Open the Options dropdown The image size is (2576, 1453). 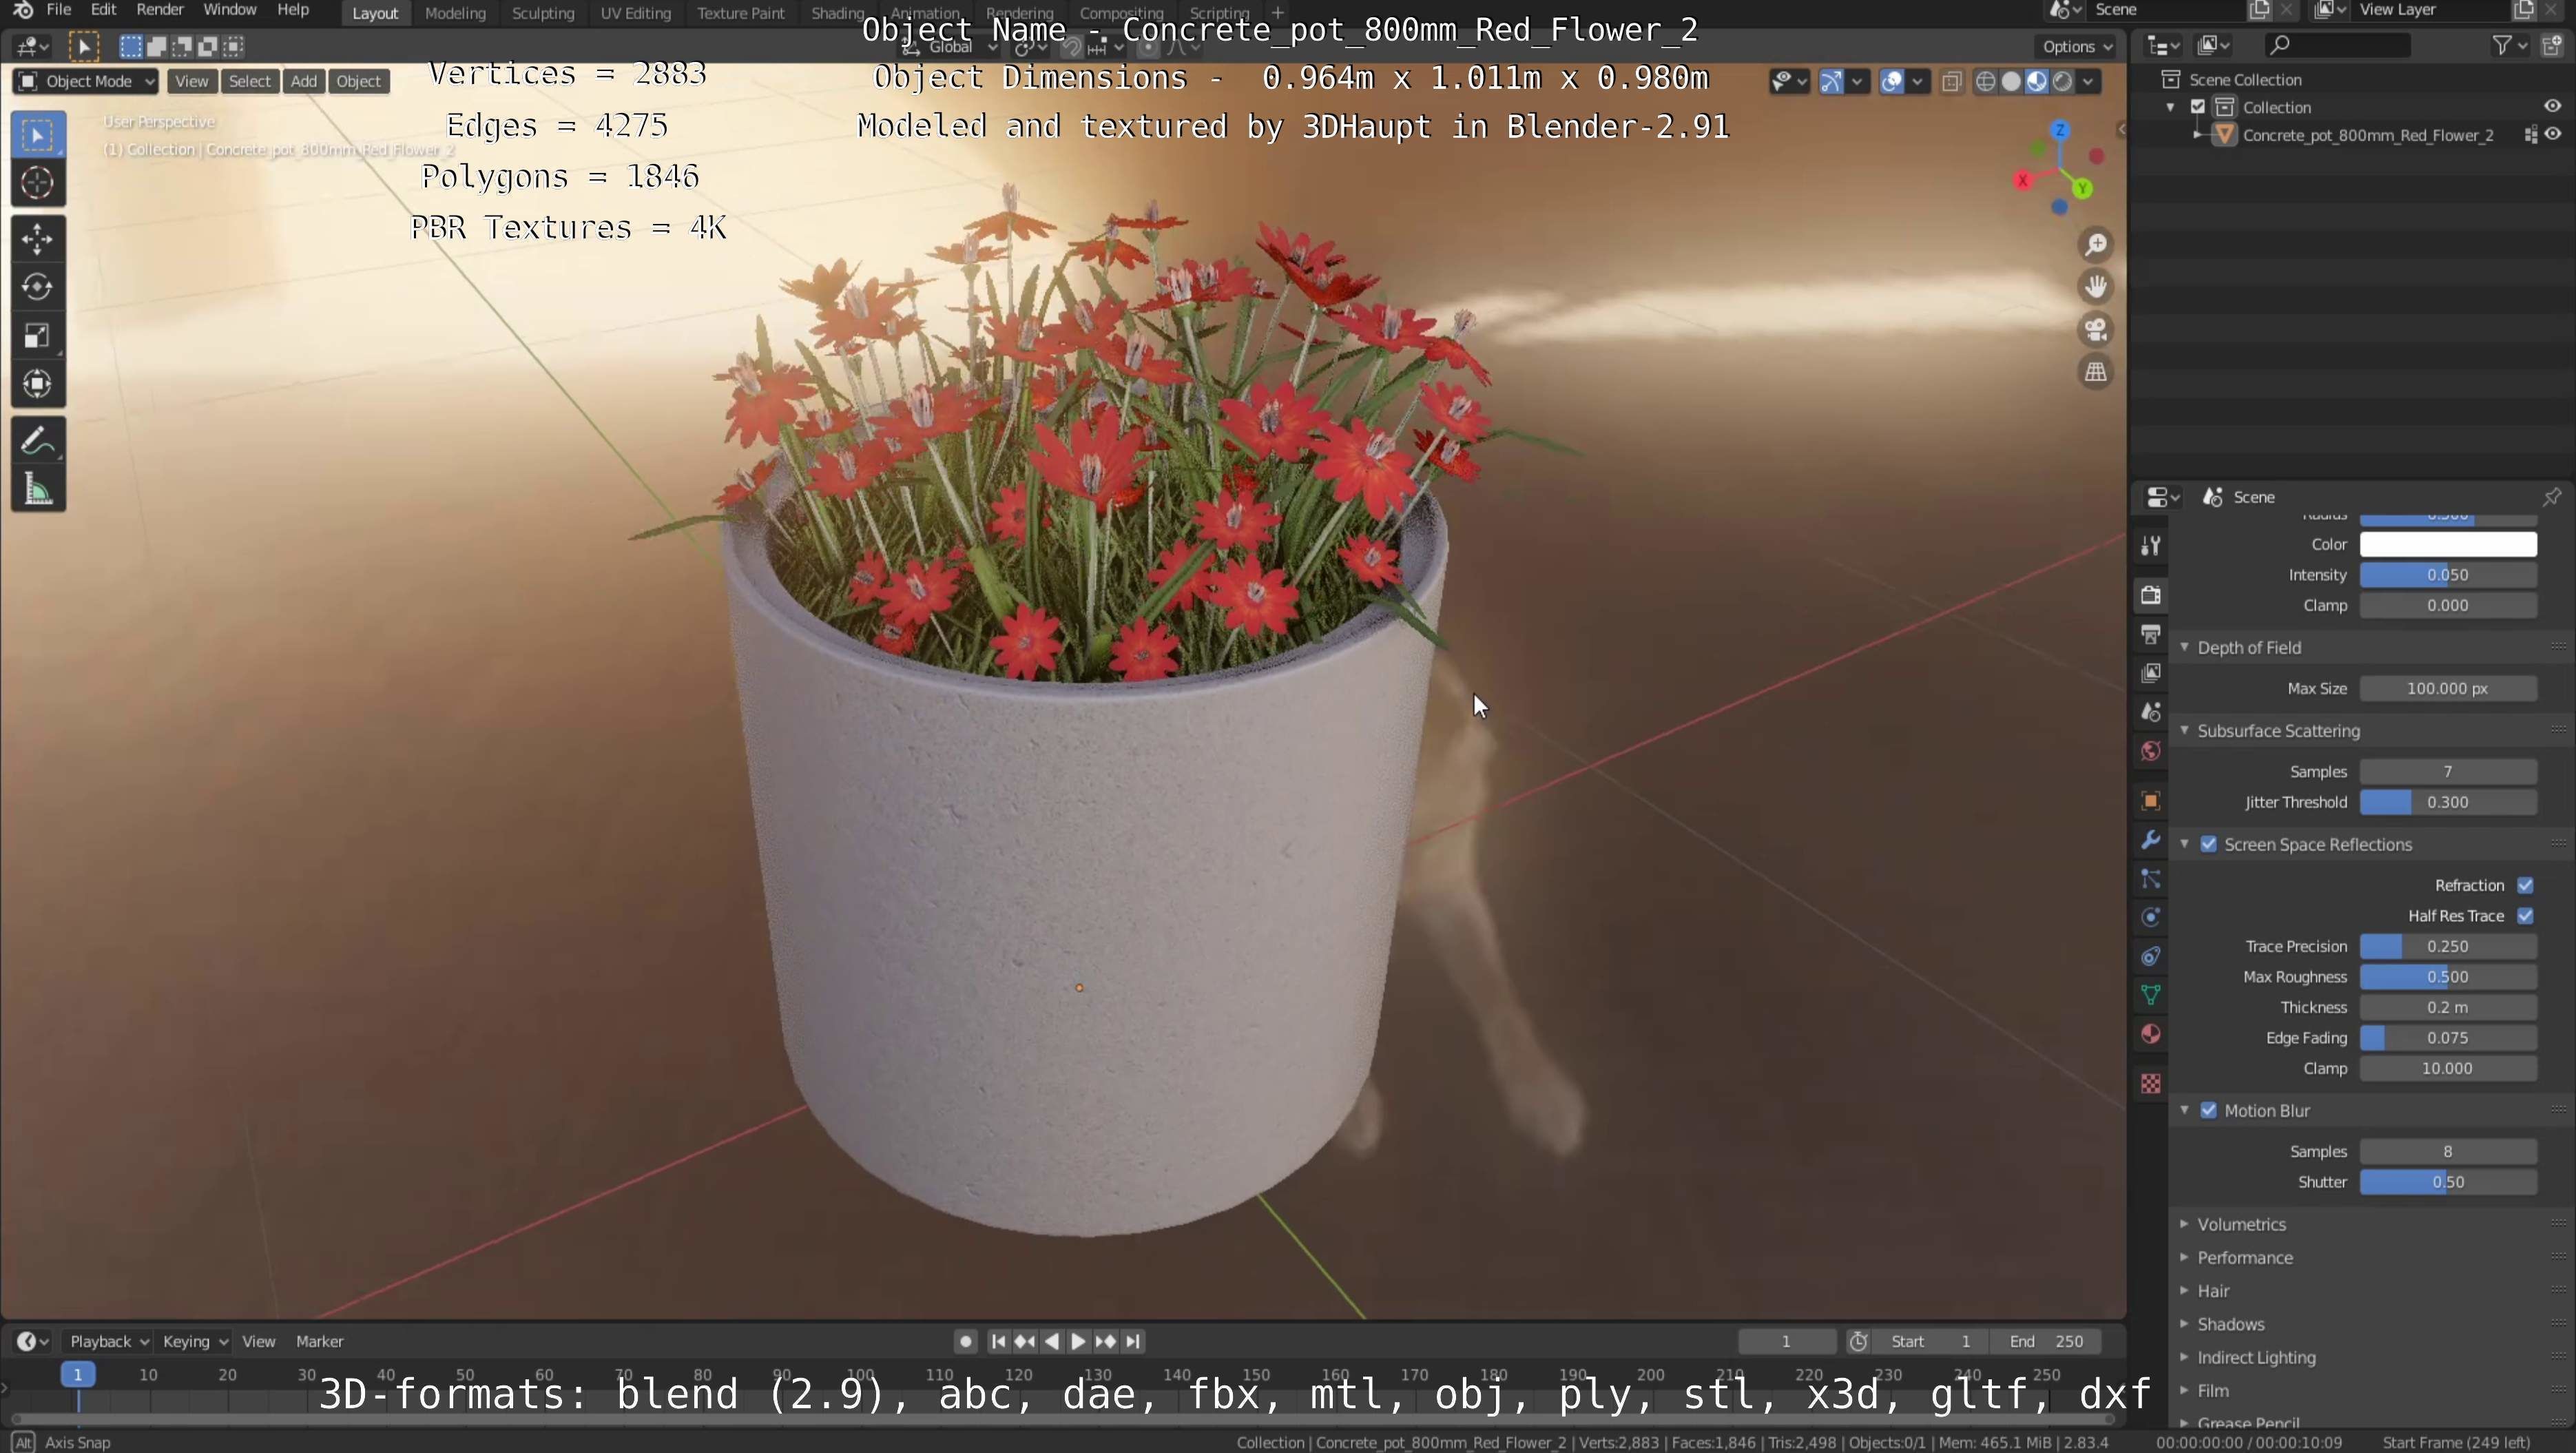click(x=2077, y=47)
